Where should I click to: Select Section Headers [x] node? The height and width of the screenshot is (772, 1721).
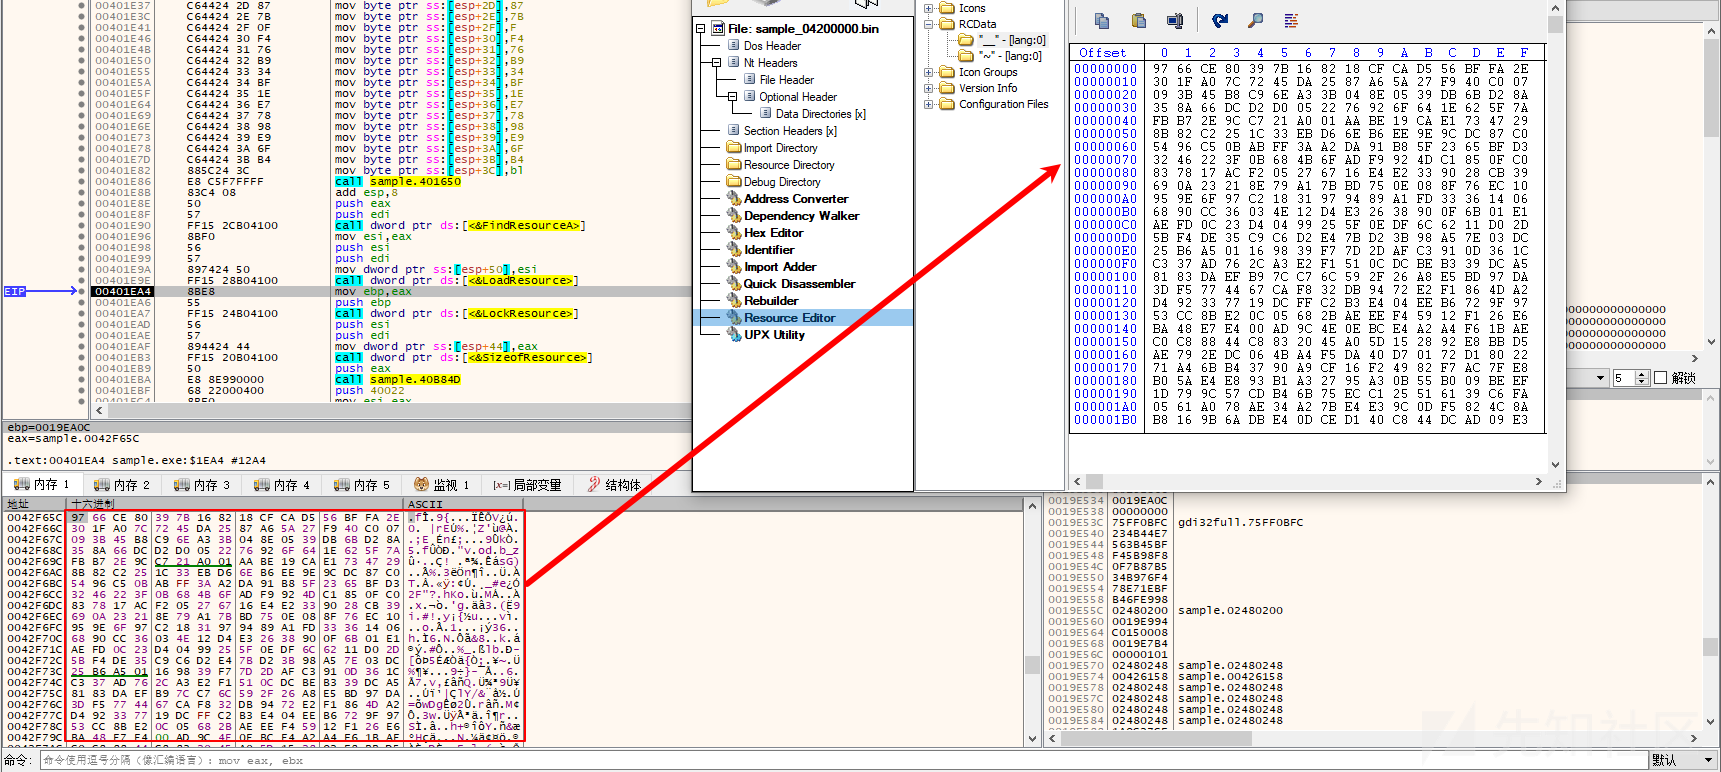(x=790, y=131)
